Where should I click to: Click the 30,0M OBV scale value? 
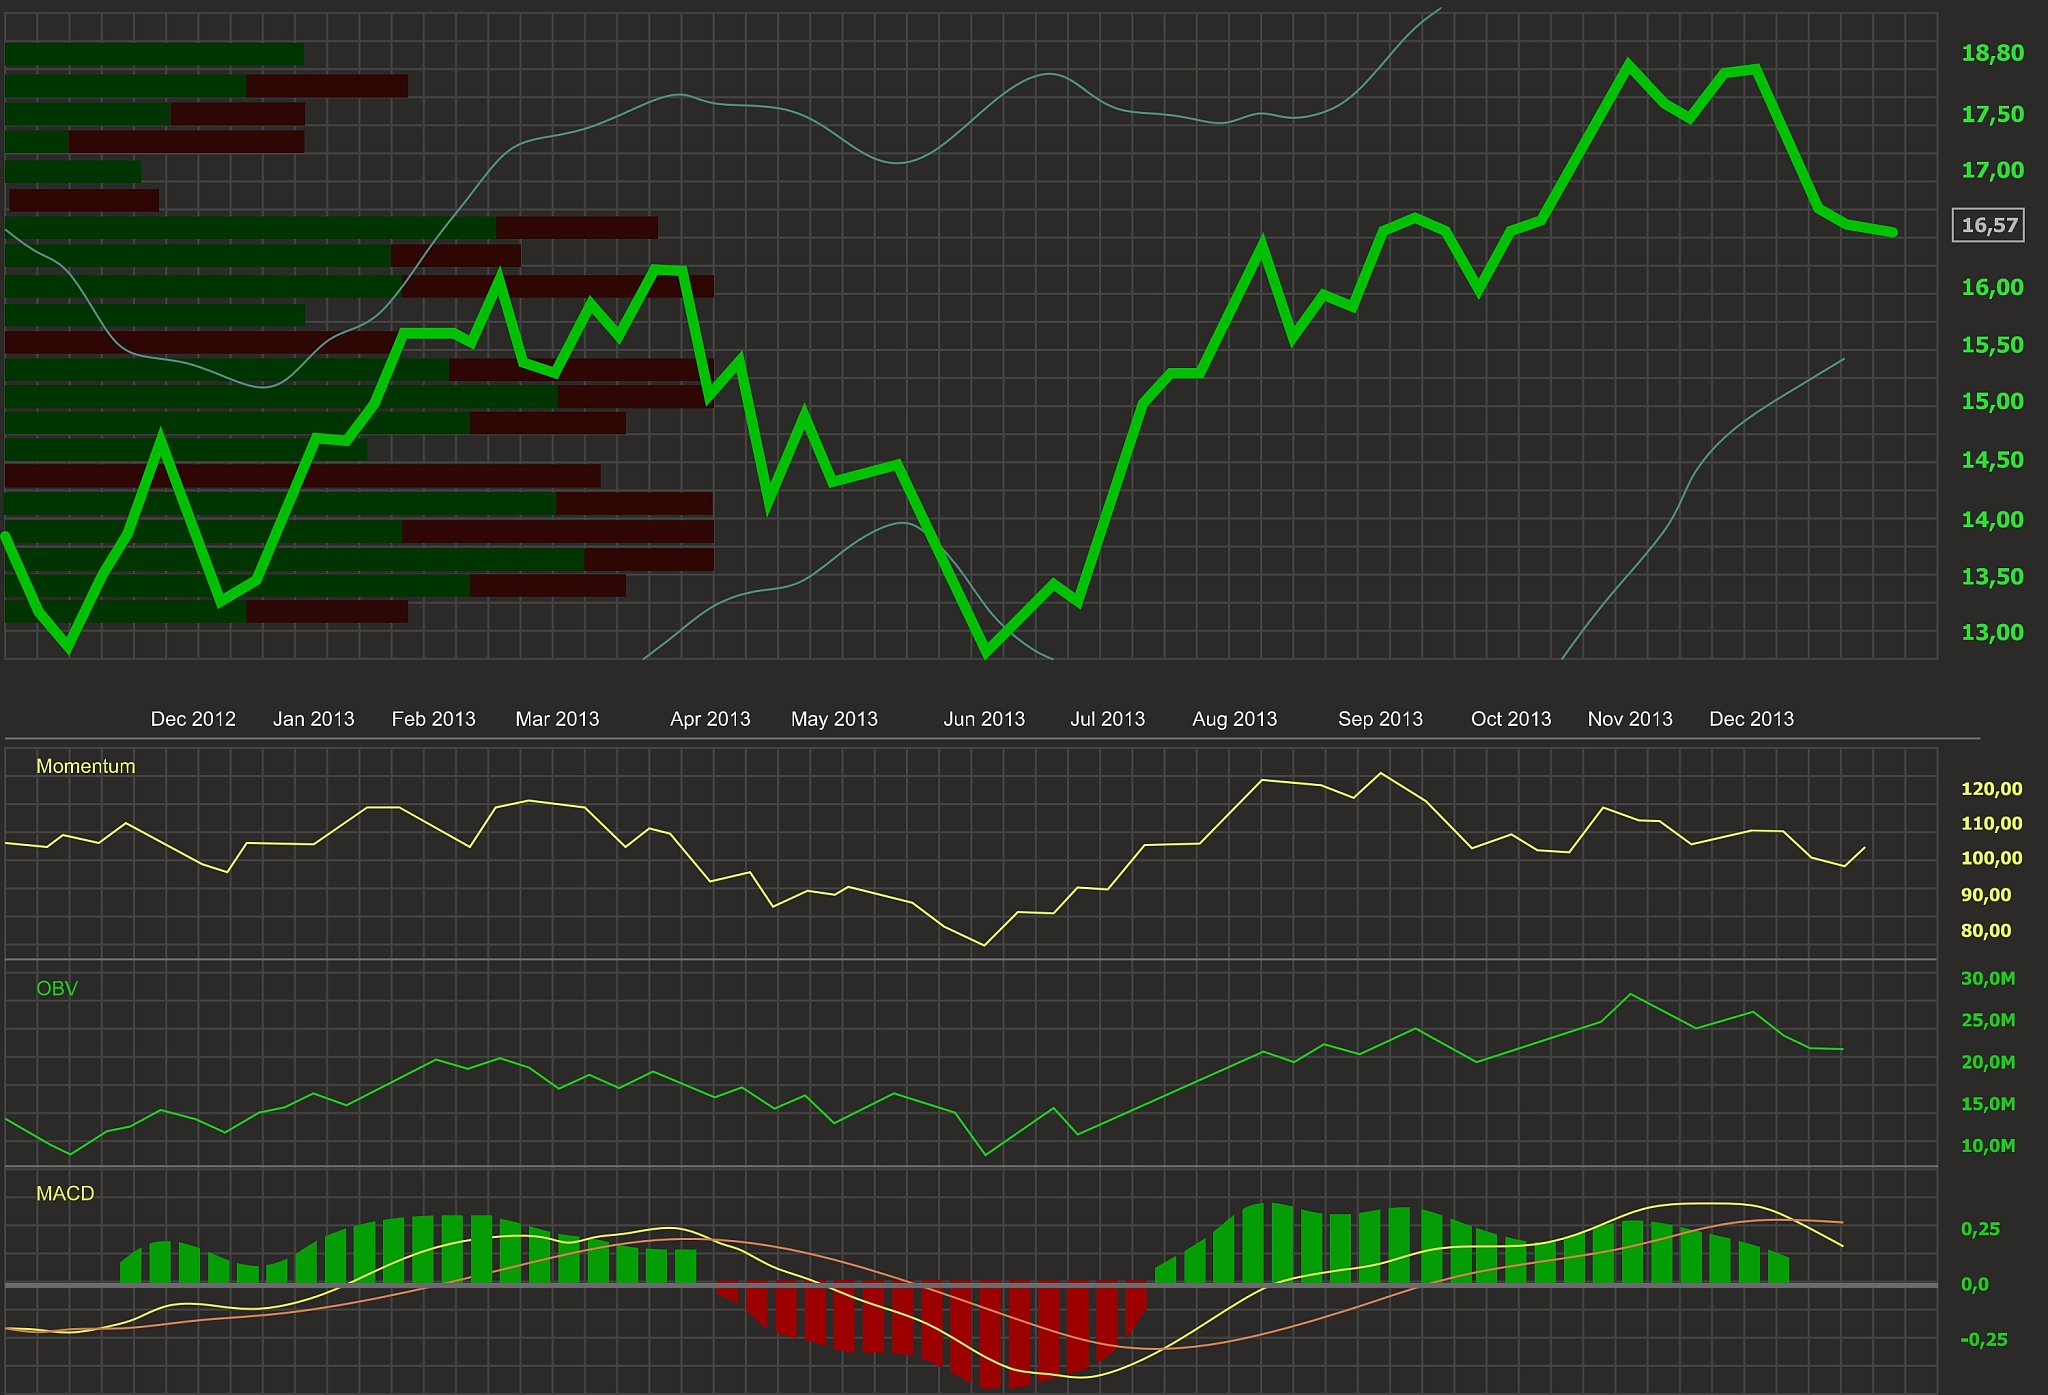click(x=1987, y=978)
